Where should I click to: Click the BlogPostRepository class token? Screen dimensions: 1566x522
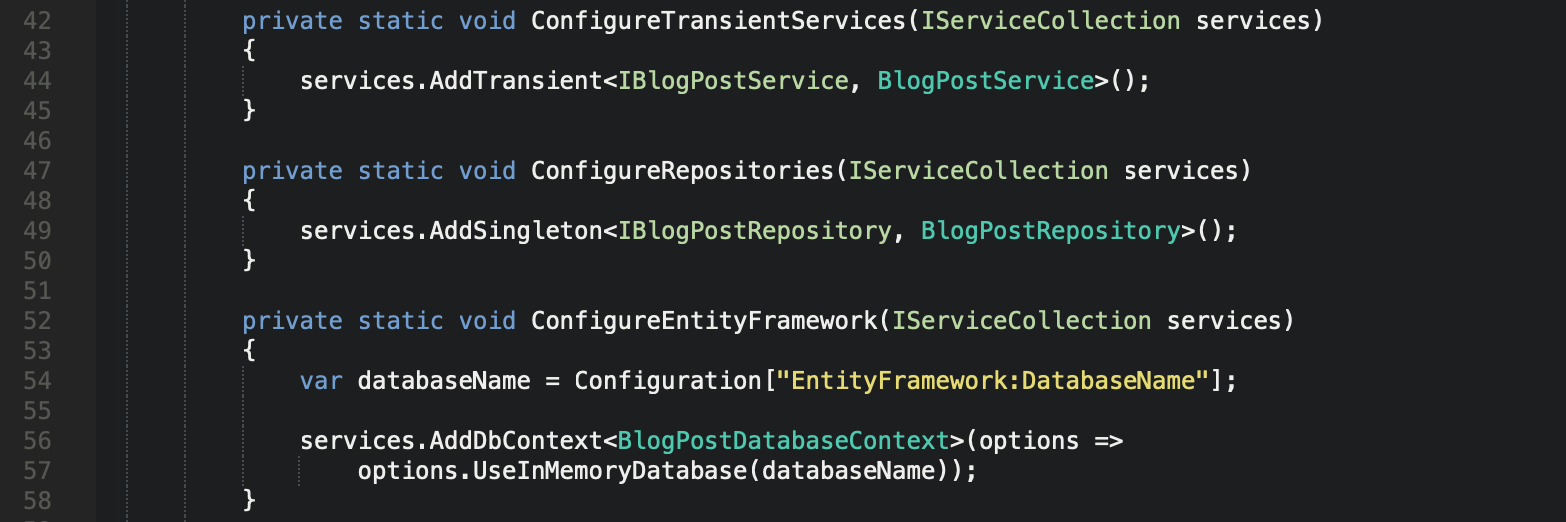[1051, 230]
